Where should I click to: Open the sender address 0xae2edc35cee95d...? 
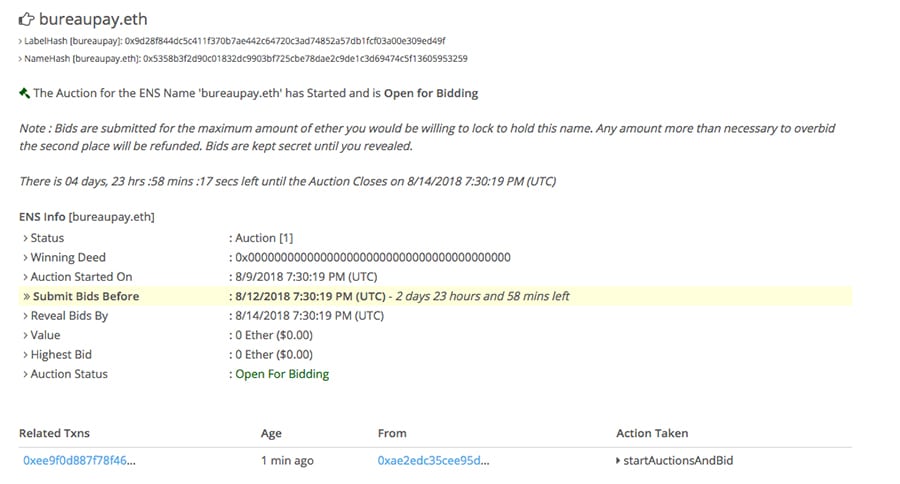pyautogui.click(x=434, y=461)
